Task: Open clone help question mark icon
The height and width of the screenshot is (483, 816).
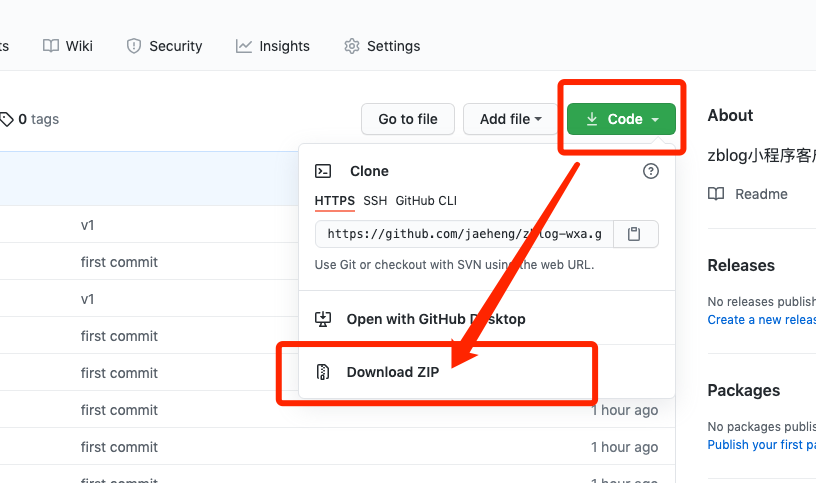Action: point(651,171)
